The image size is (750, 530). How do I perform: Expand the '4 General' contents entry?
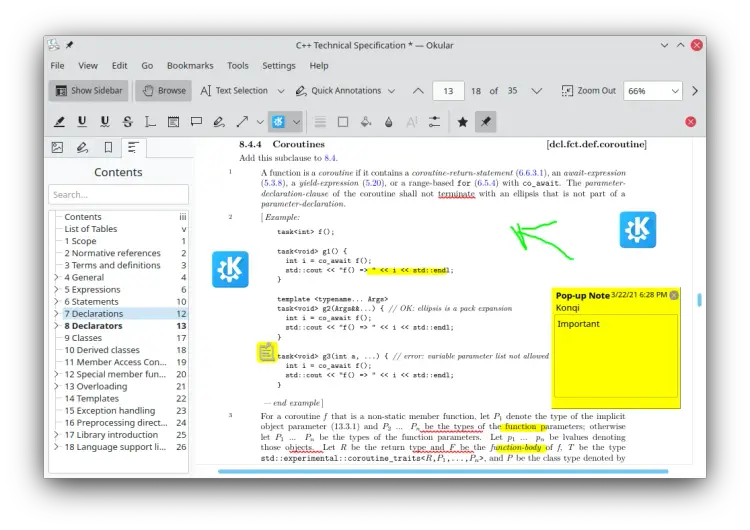pos(56,277)
